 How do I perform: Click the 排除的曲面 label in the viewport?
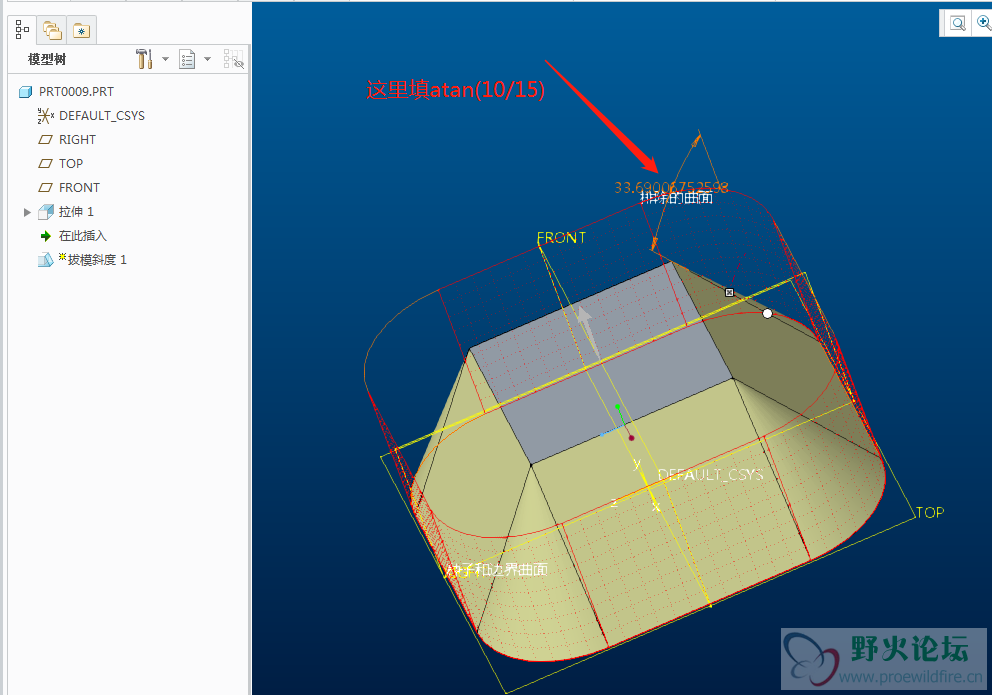pyautogui.click(x=676, y=198)
